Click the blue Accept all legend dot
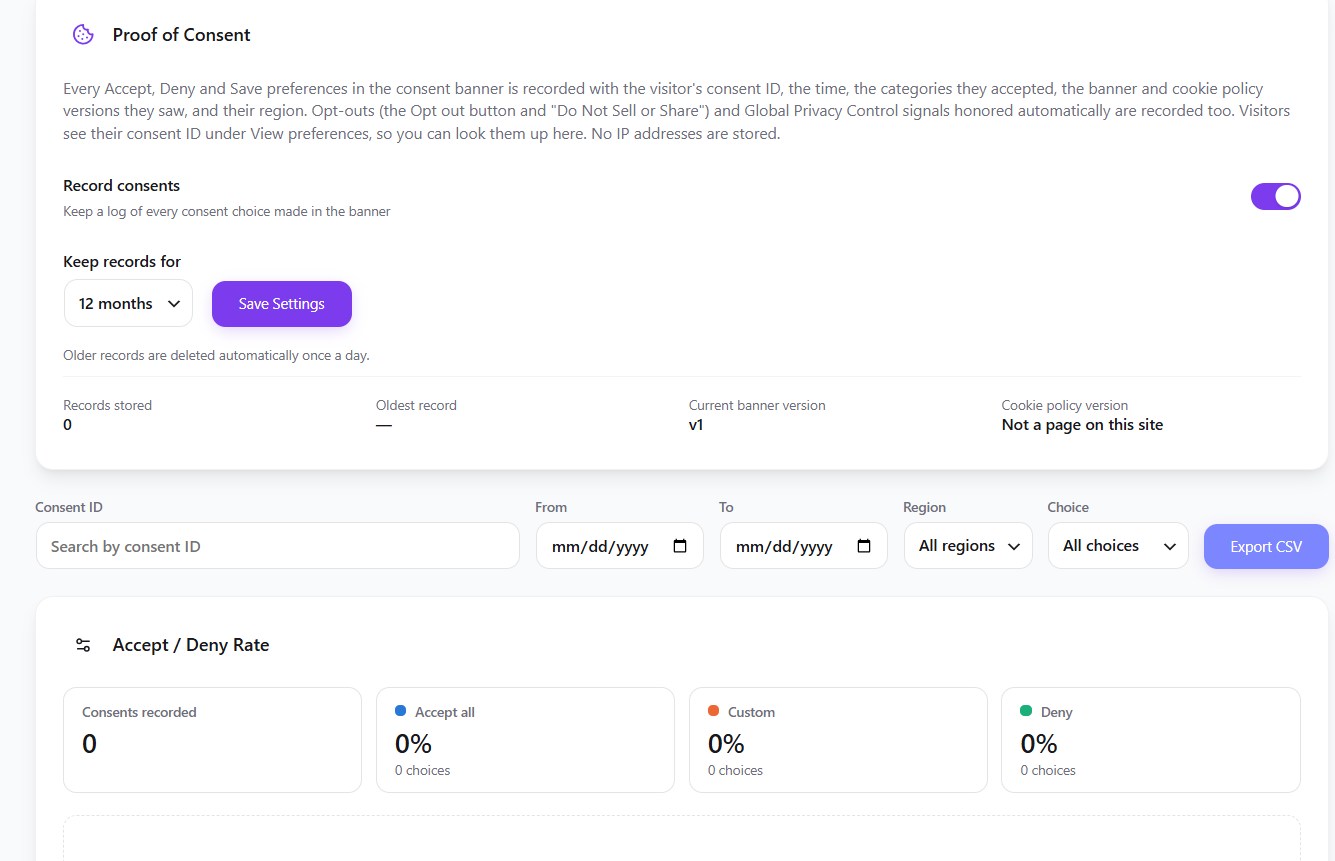 click(x=401, y=711)
